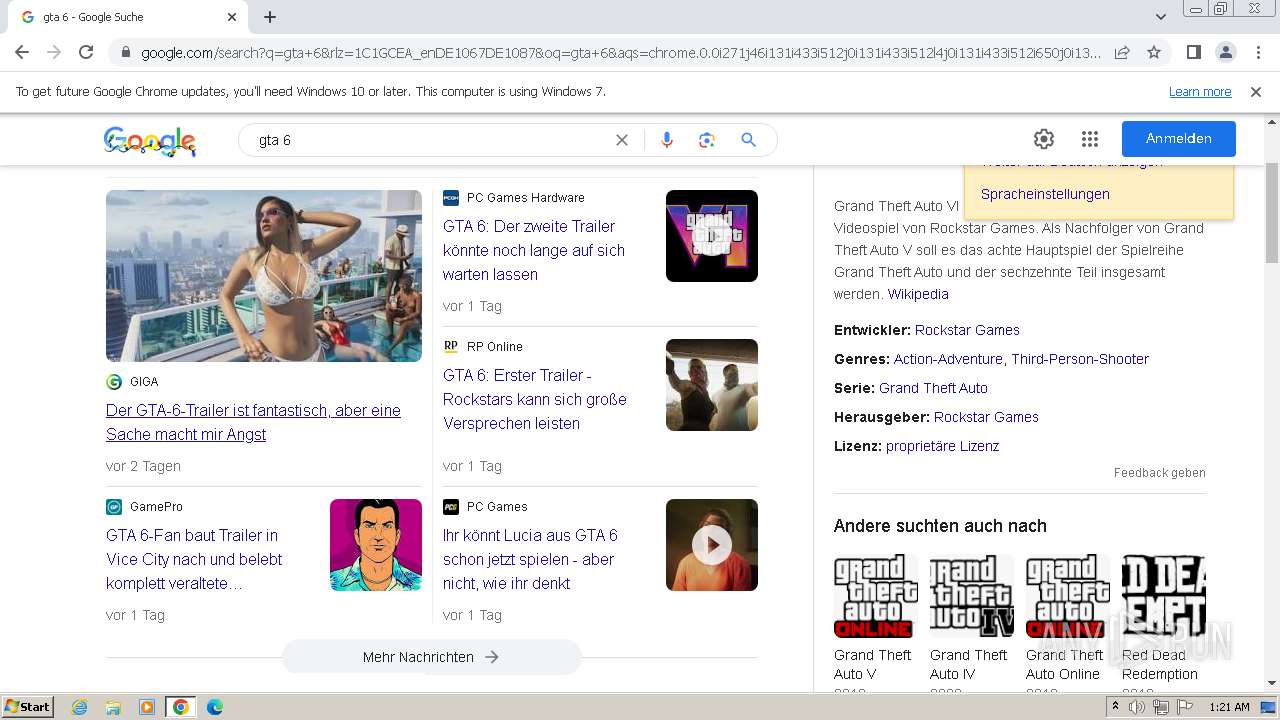
Task: Open the Wikipedia link
Action: click(x=918, y=294)
